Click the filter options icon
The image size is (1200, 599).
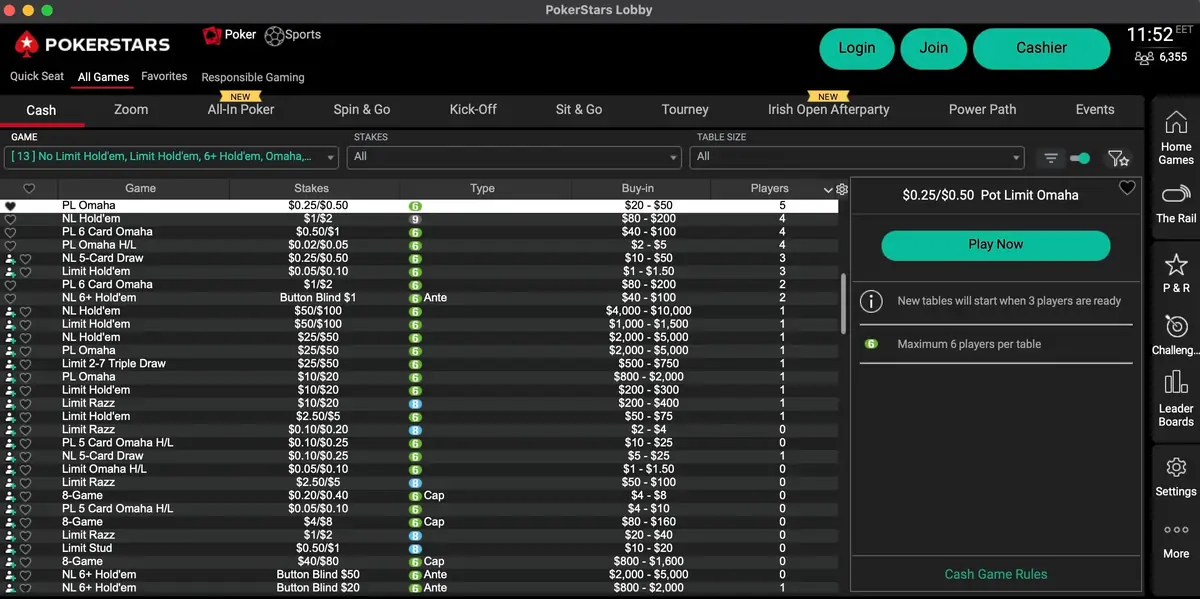(1051, 158)
